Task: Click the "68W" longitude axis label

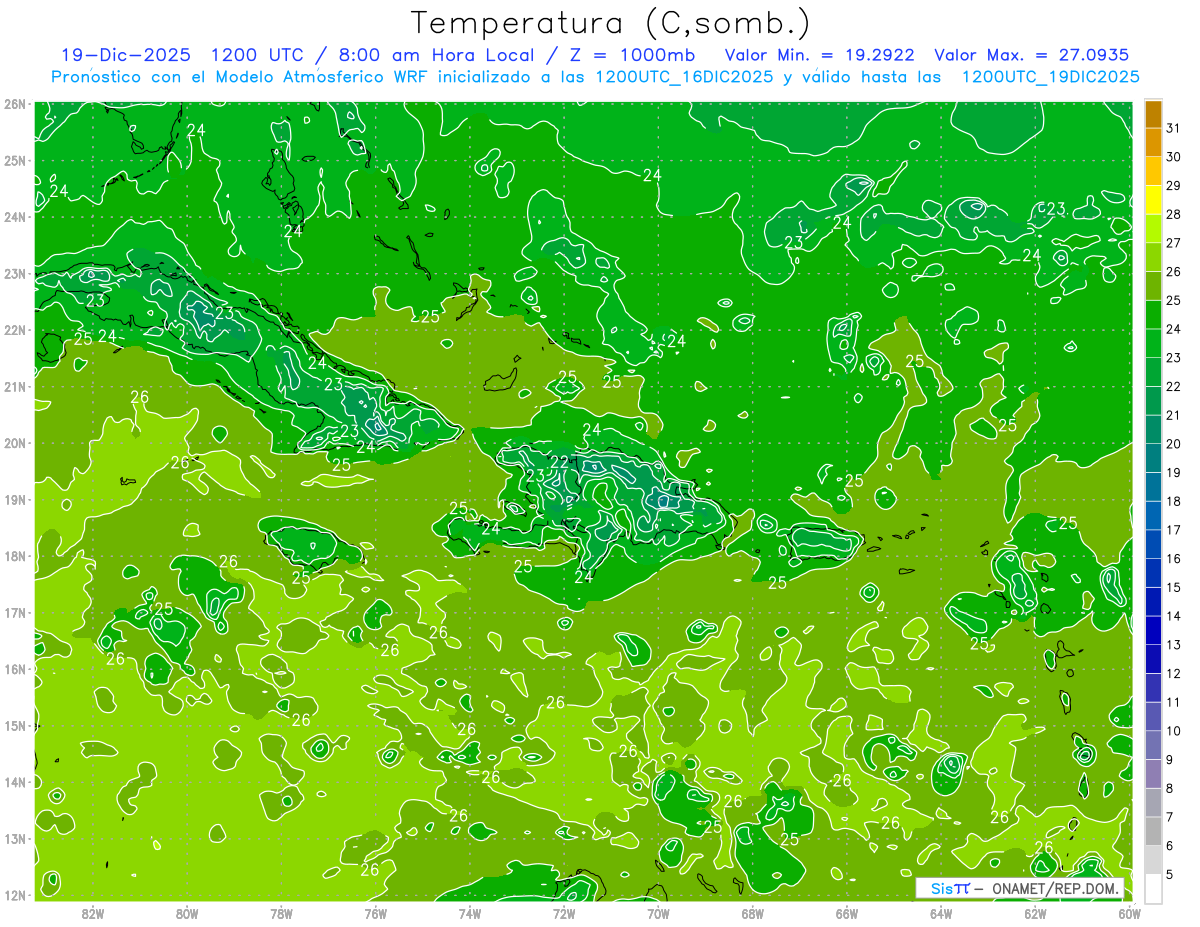Action: [x=753, y=913]
